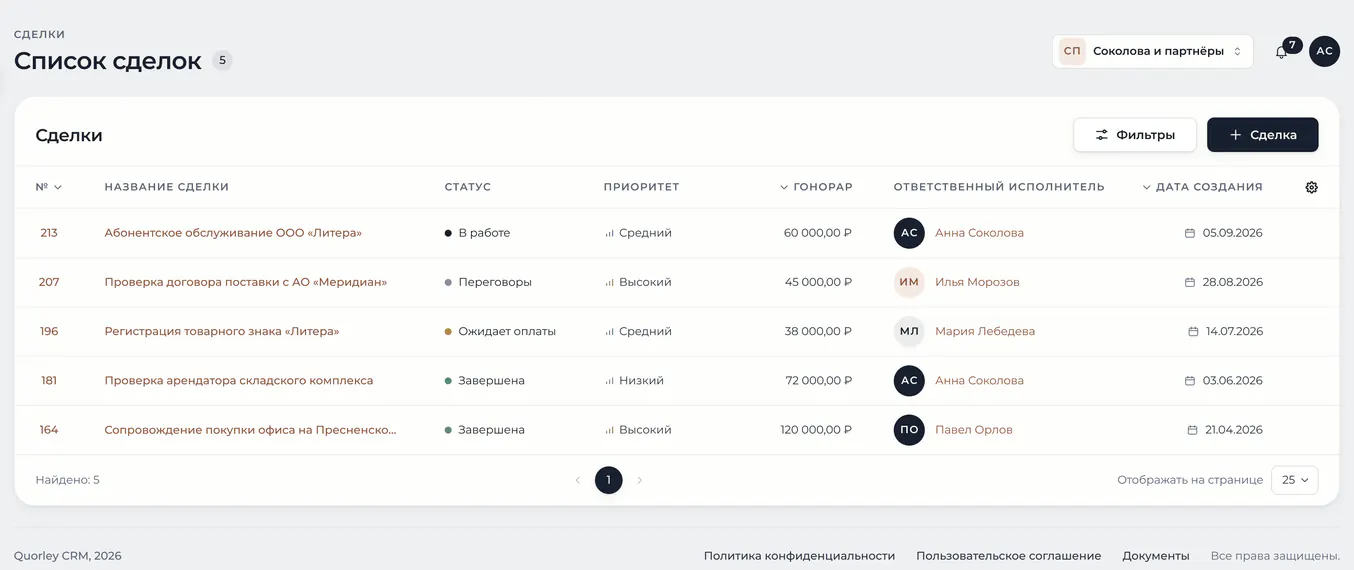The height and width of the screenshot is (570, 1354).
Task: Open deal number 164
Action: (x=49, y=430)
